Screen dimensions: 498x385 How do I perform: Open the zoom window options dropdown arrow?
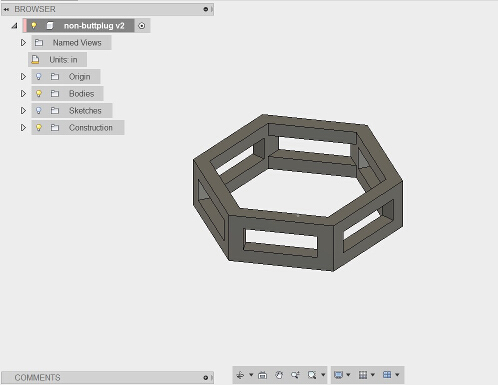coord(323,375)
